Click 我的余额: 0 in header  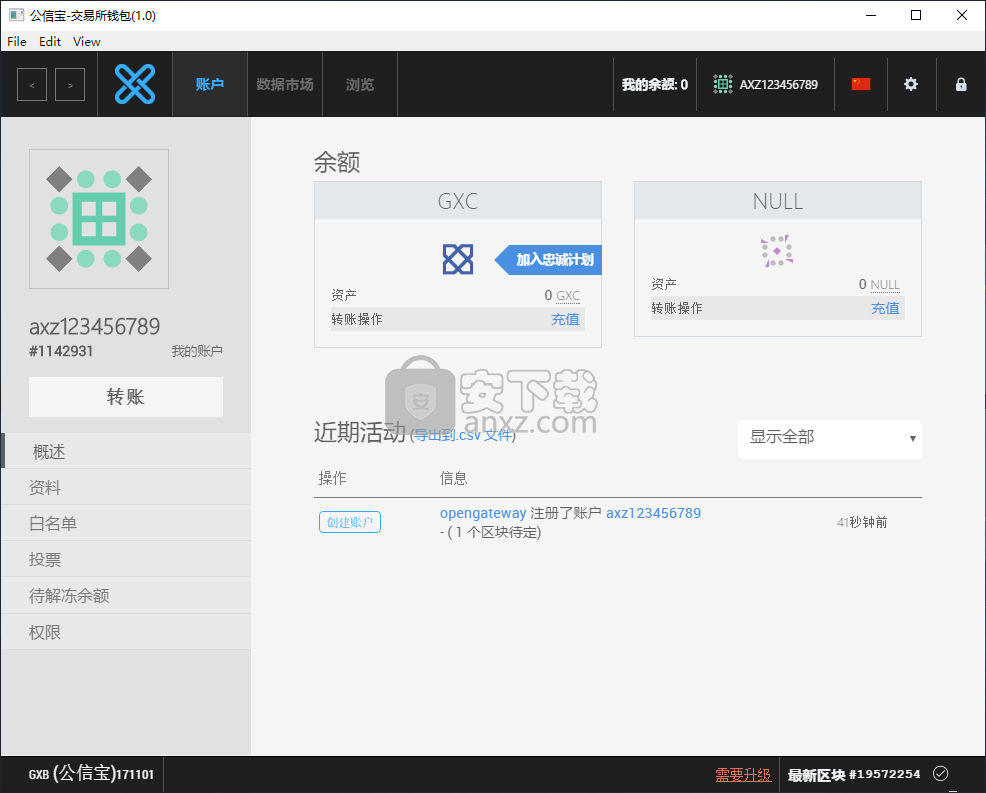[655, 84]
